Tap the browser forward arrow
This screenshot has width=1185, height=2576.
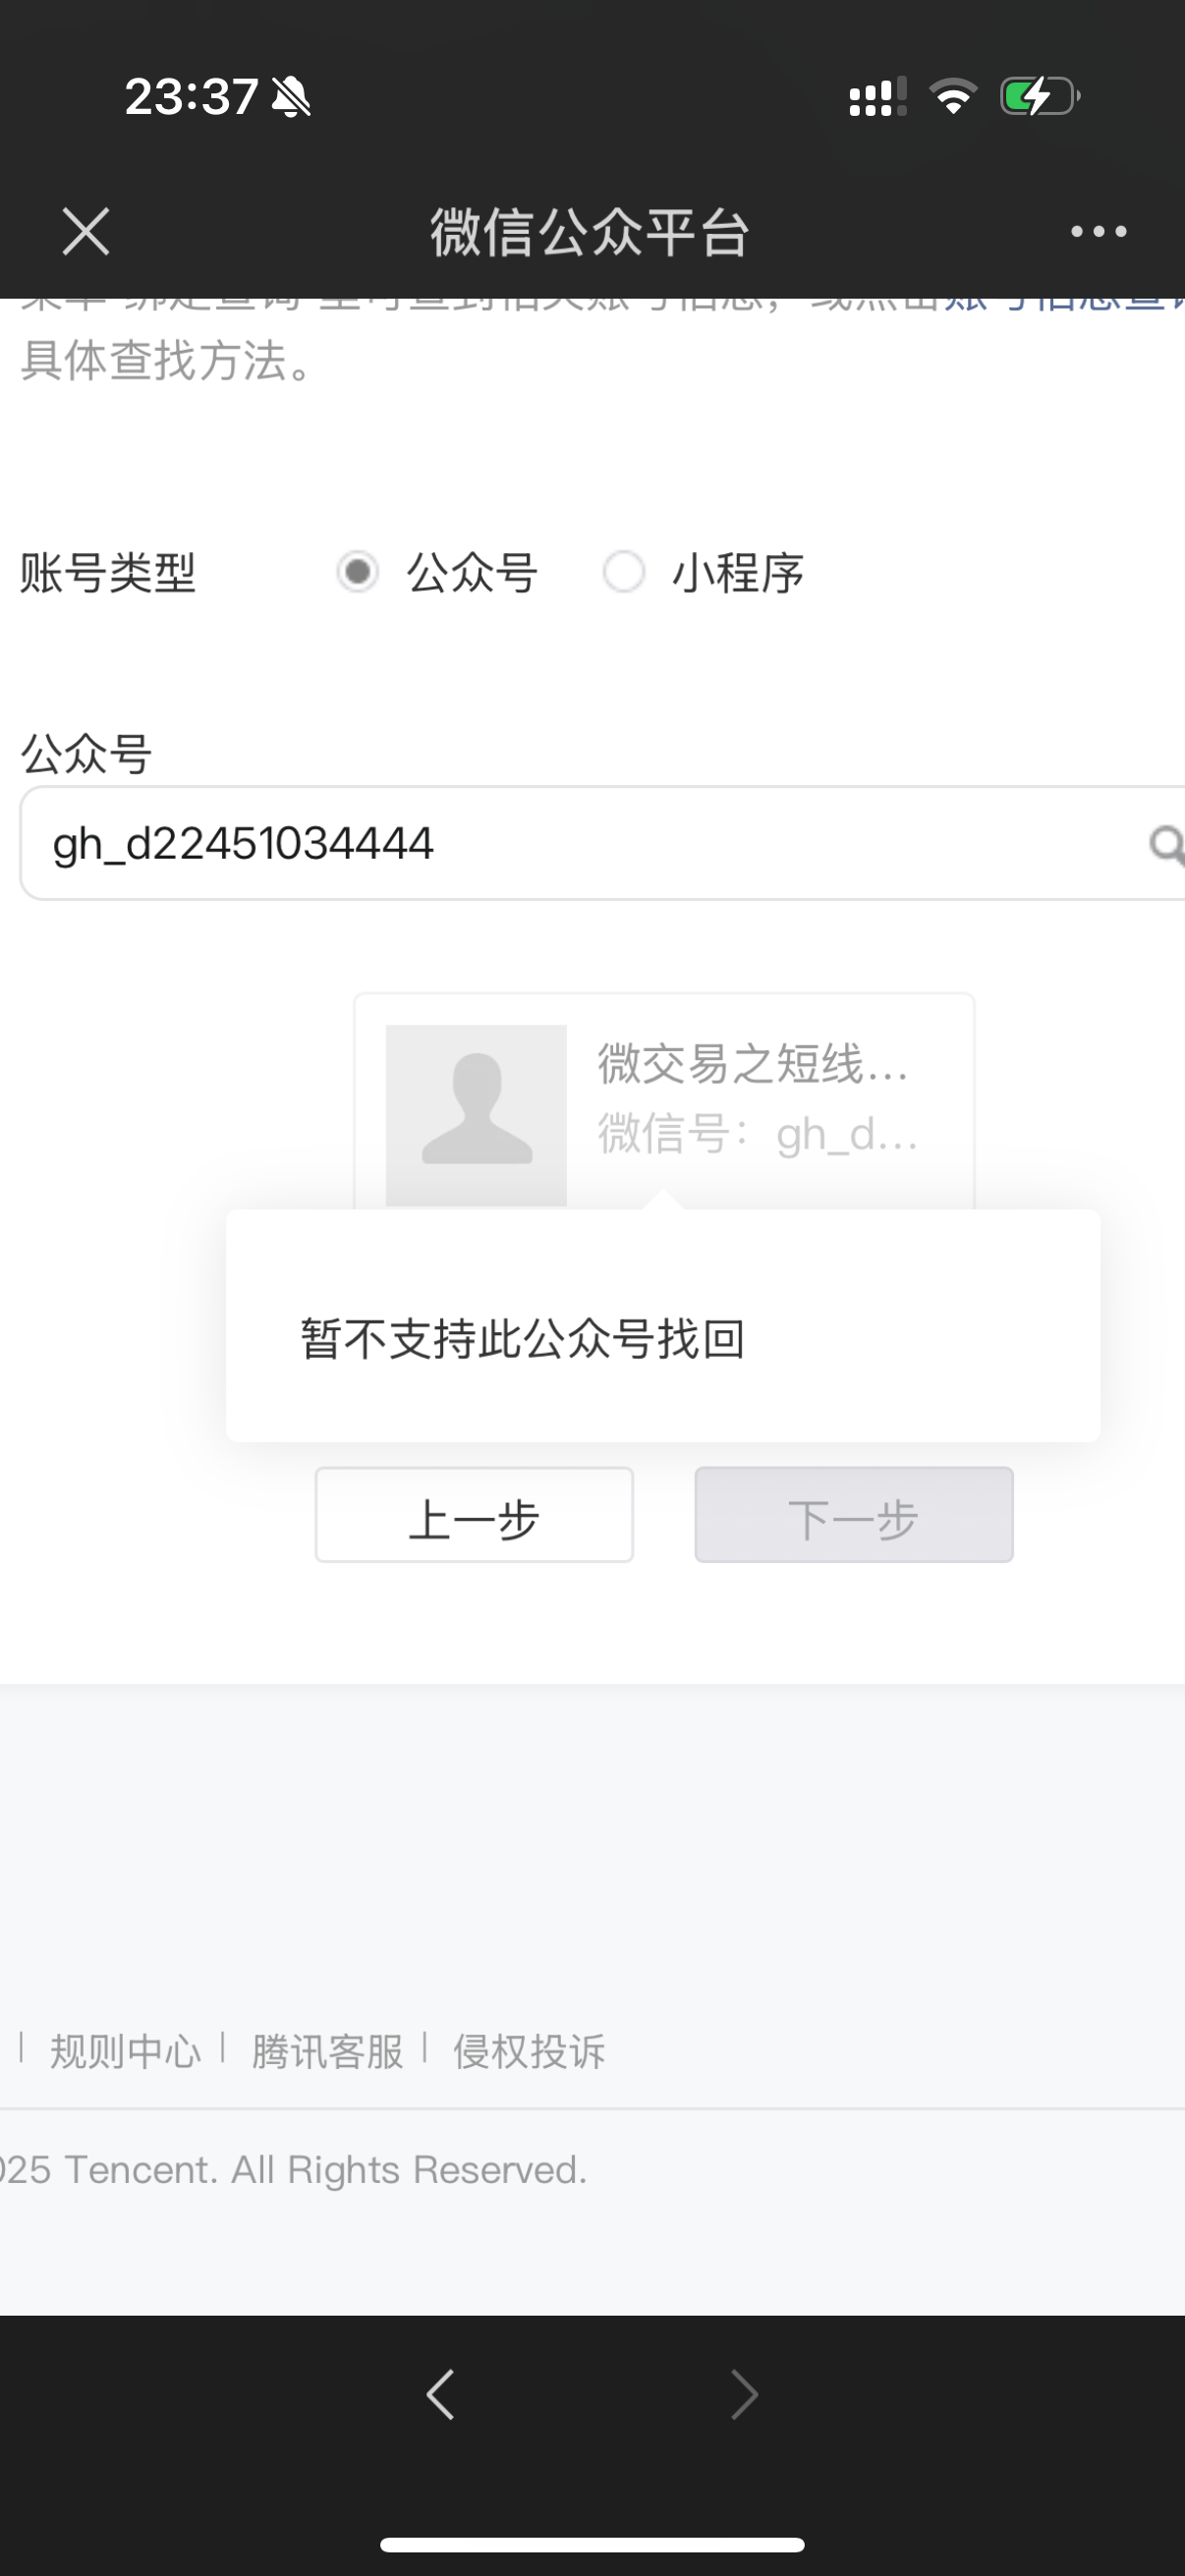745,2394
